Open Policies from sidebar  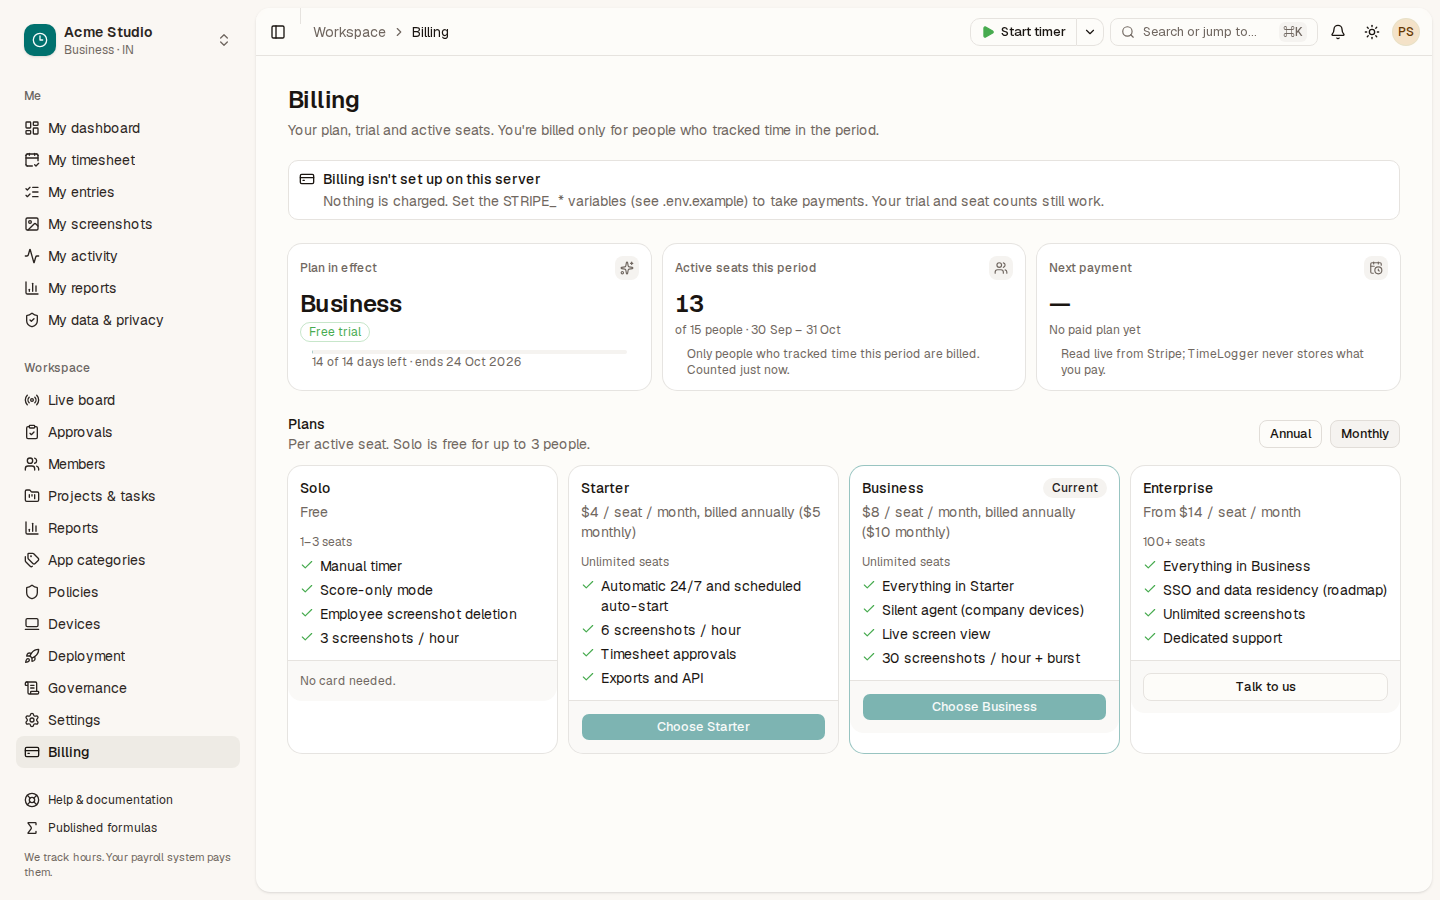tap(128, 592)
